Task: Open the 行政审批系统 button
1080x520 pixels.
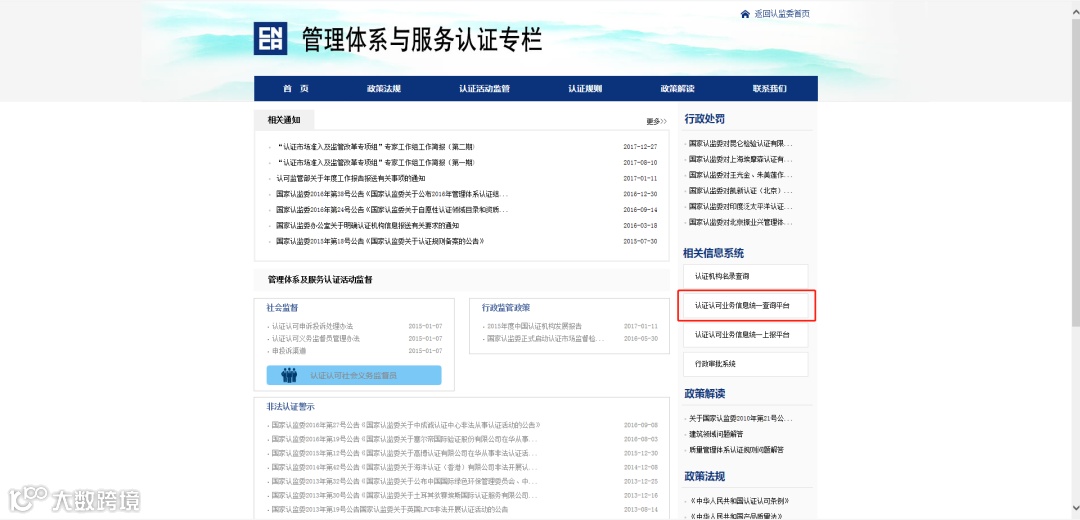Action: 745,364
